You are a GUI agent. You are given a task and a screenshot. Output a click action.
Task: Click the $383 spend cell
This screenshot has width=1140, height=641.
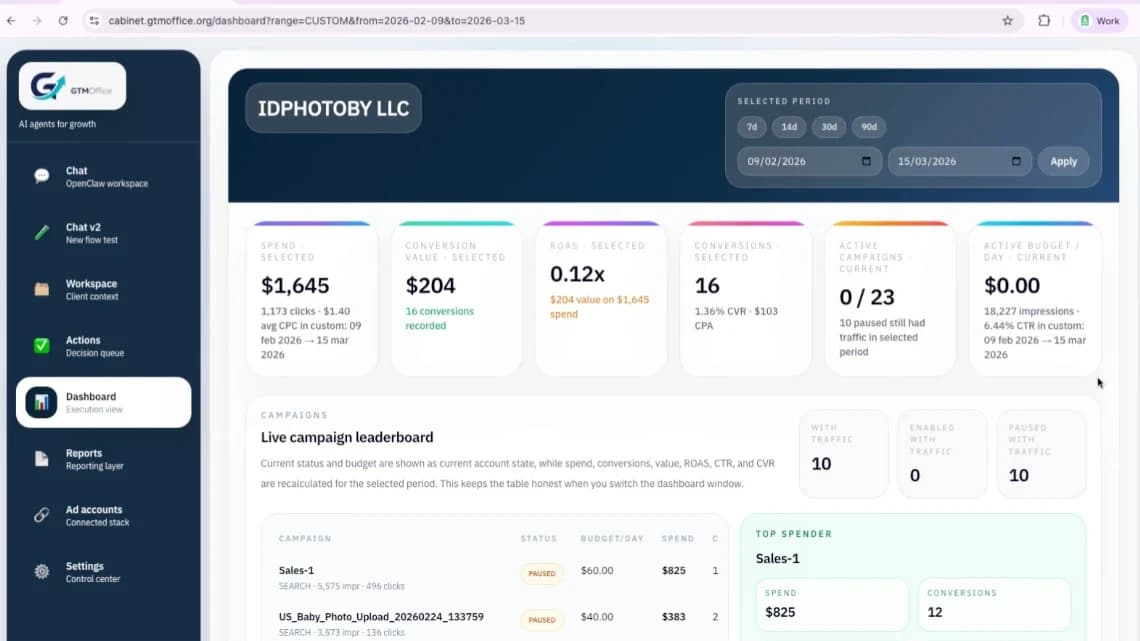pos(673,617)
